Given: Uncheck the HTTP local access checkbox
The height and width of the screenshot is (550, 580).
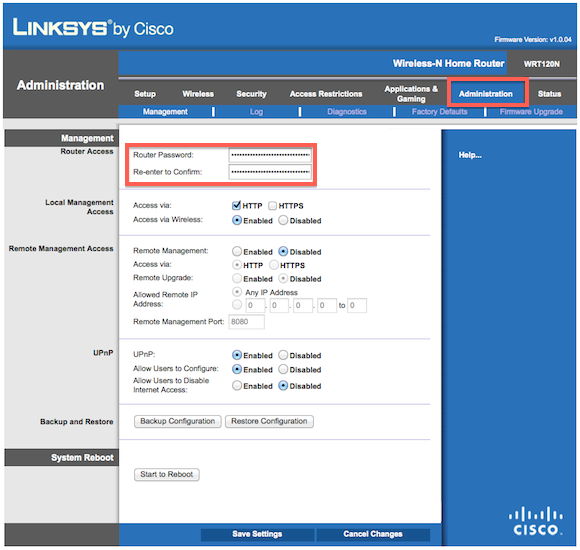Looking at the screenshot, I should 236,206.
